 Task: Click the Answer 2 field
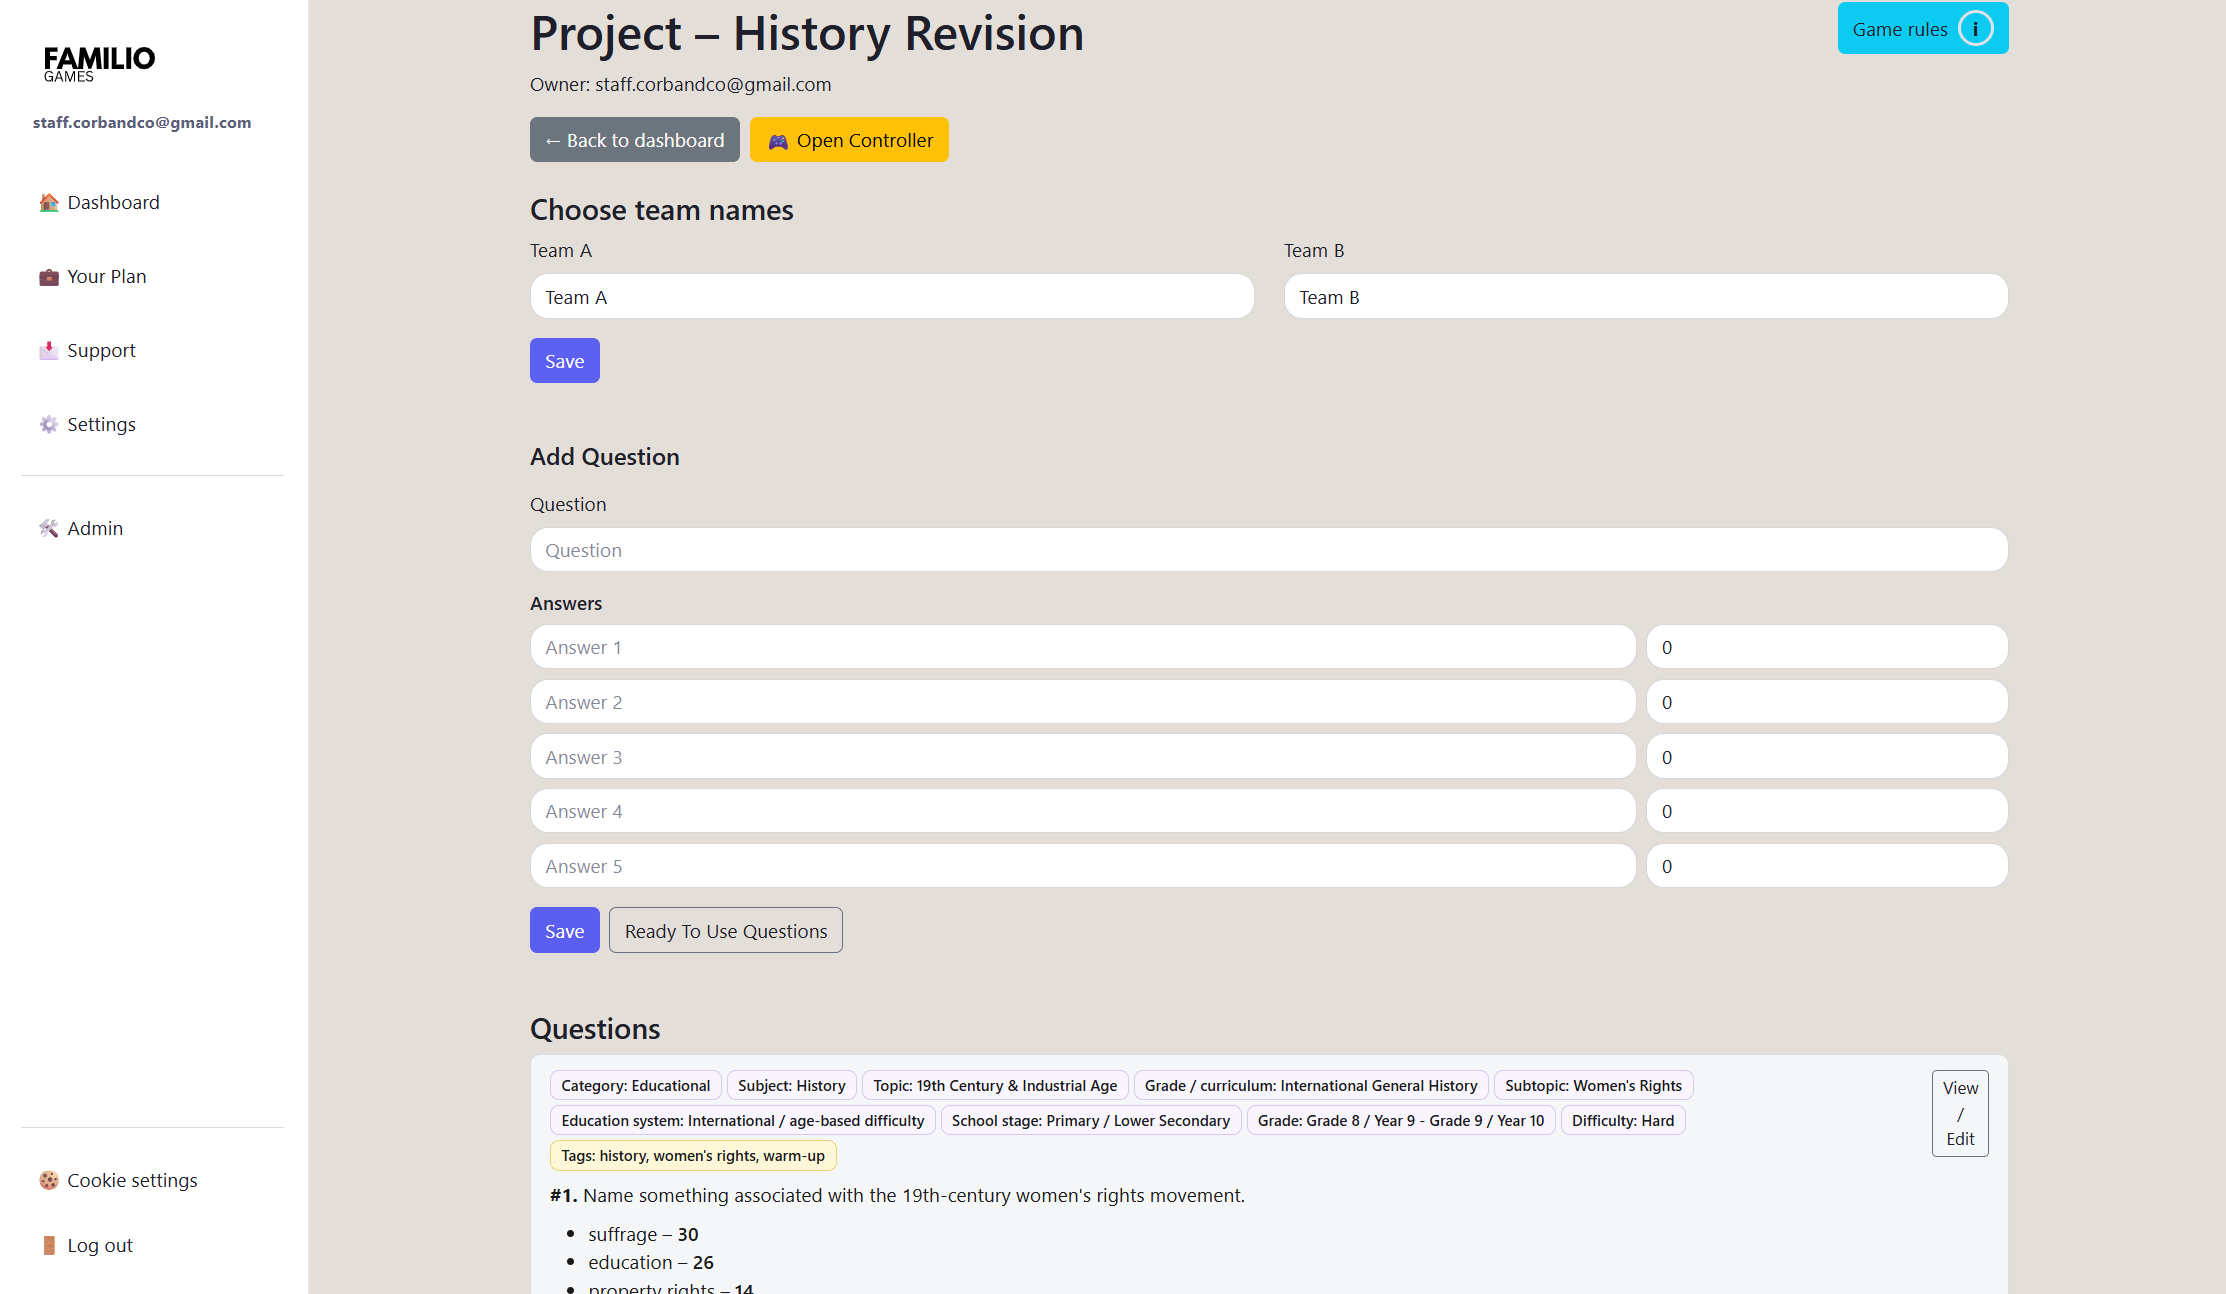click(x=1082, y=702)
